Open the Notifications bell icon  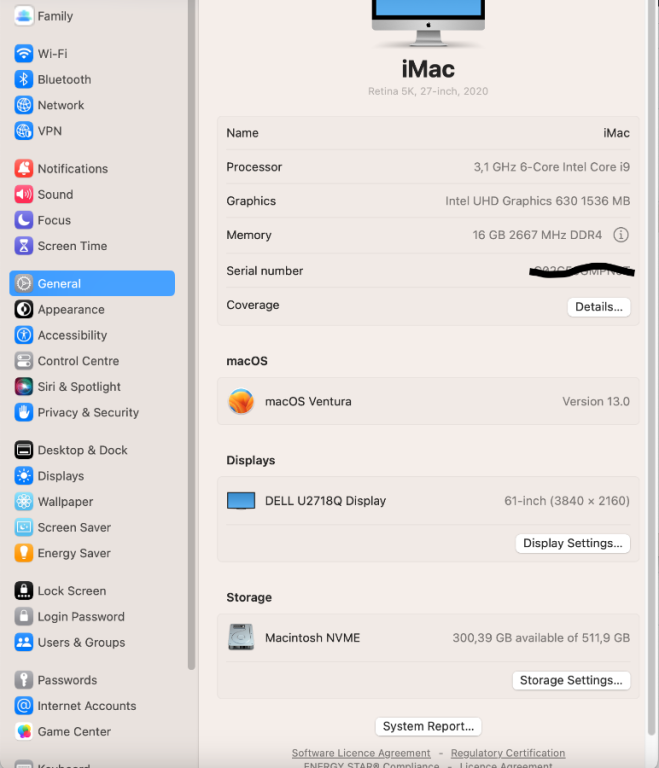[24, 169]
